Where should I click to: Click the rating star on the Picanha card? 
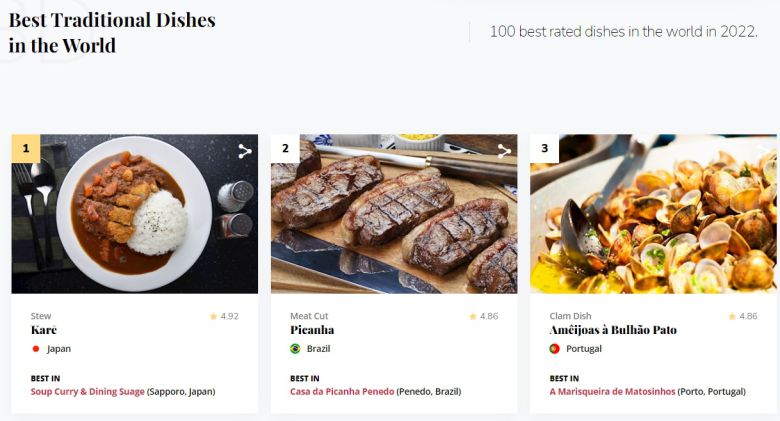pos(473,316)
